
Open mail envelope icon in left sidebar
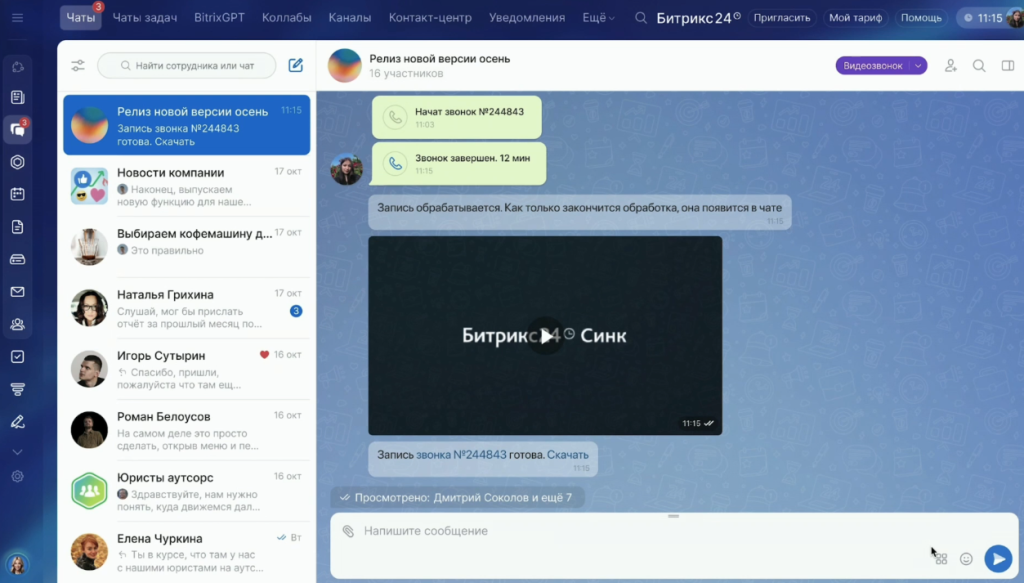(x=17, y=292)
